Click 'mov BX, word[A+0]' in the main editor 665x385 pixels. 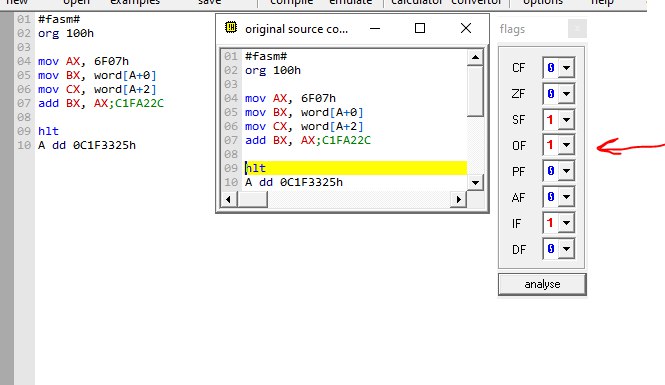pos(97,75)
